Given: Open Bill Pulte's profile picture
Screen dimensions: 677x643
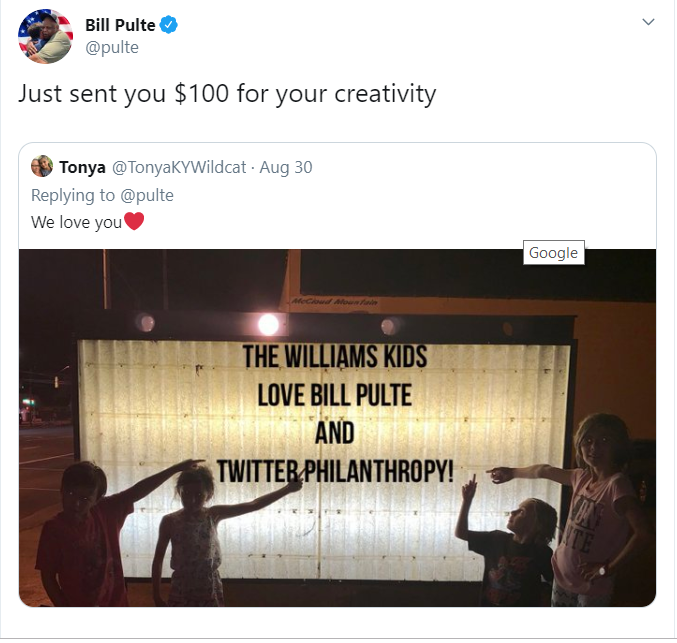Looking at the screenshot, I should click(x=45, y=37).
